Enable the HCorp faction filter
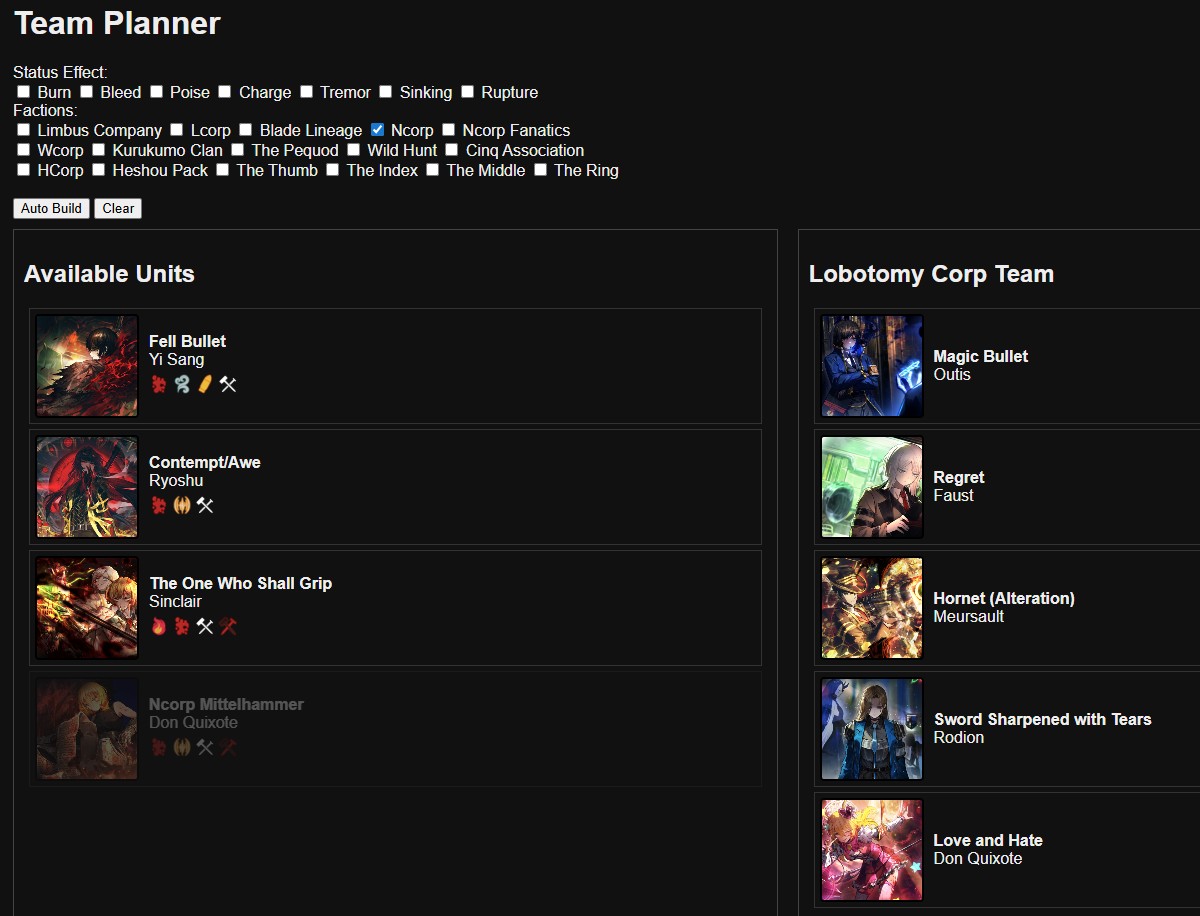 [x=24, y=169]
